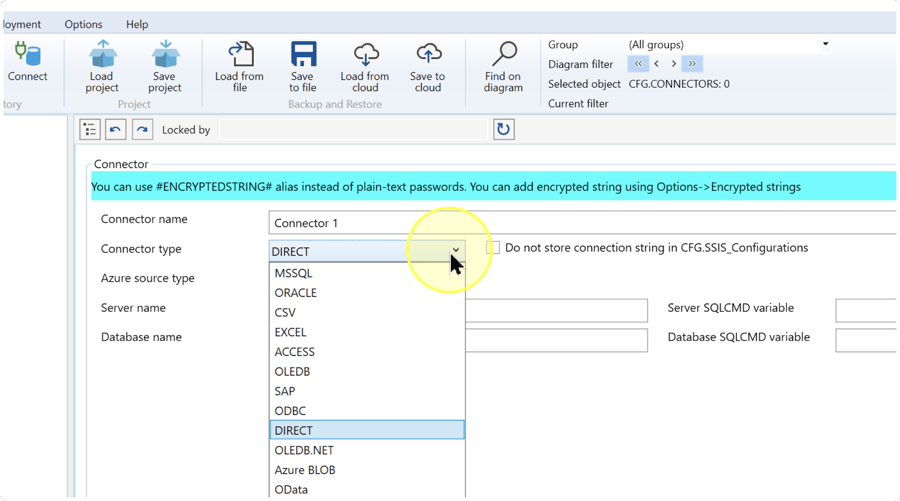Click Find on diagram magnifier
Viewport: 900px width, 501px height.
pos(504,55)
